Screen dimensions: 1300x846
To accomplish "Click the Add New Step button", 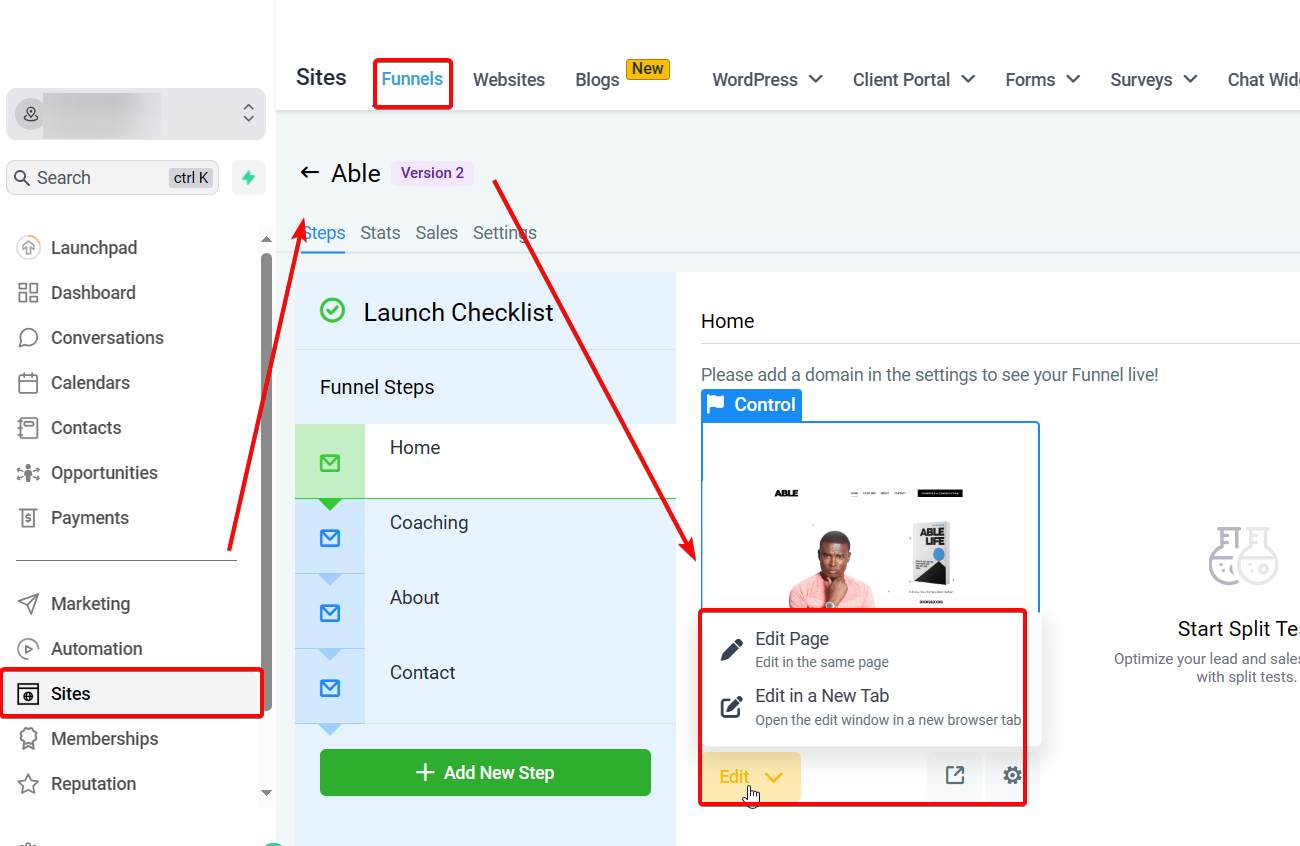I will 485,773.
